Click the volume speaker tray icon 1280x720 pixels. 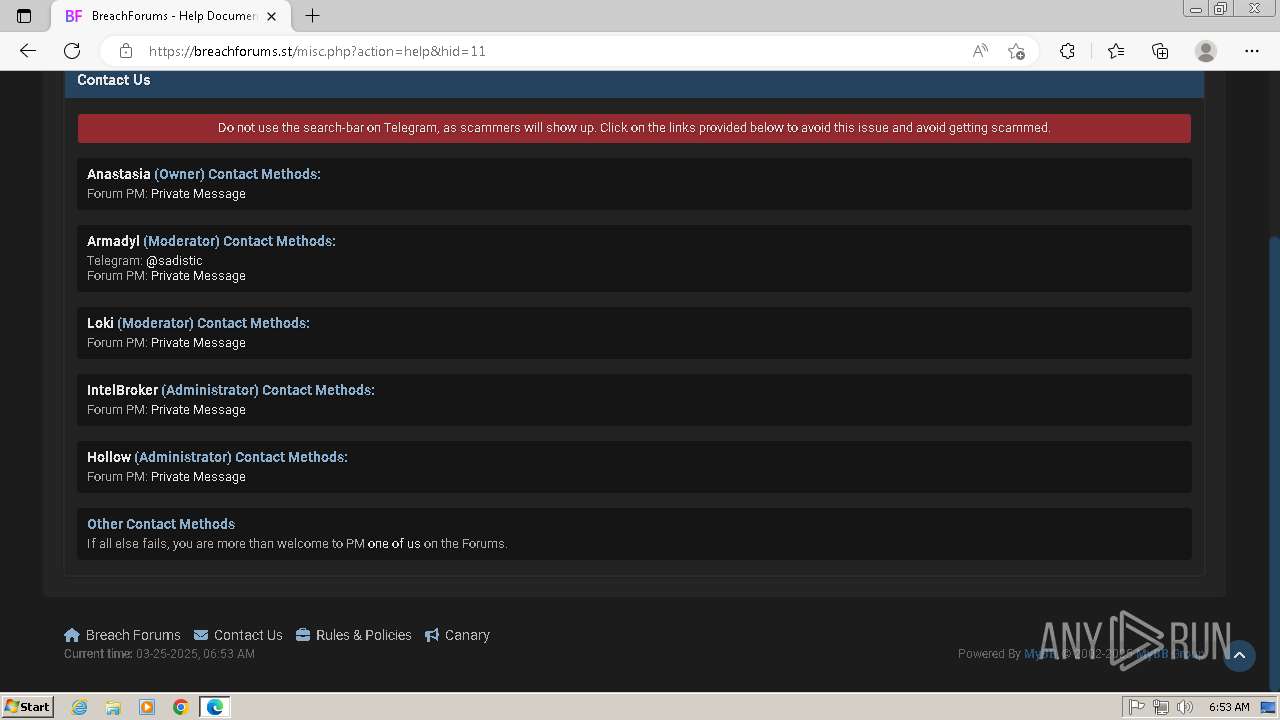click(1185, 707)
